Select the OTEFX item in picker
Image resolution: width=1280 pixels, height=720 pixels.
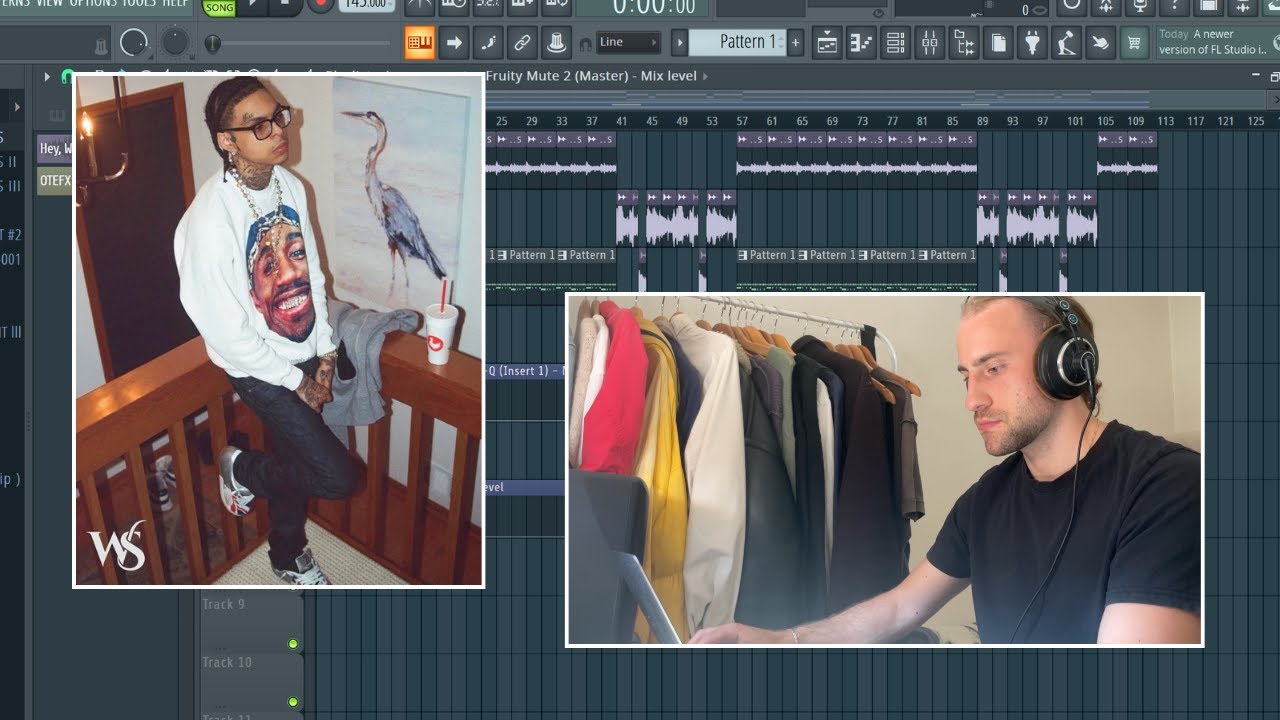[x=55, y=181]
